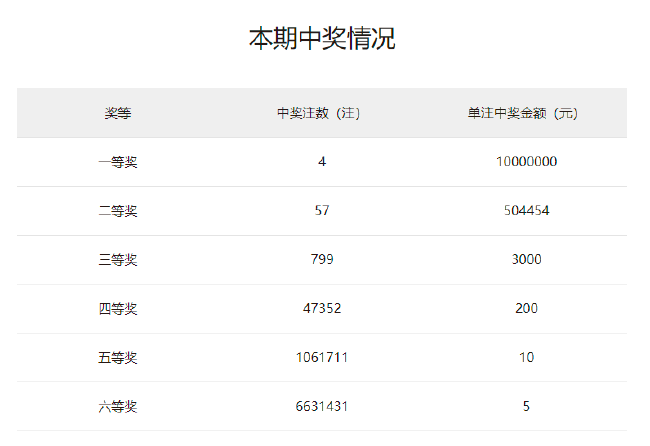The height and width of the screenshot is (446, 650).
Task: Click the 三等奖 row label
Action: click(x=118, y=260)
